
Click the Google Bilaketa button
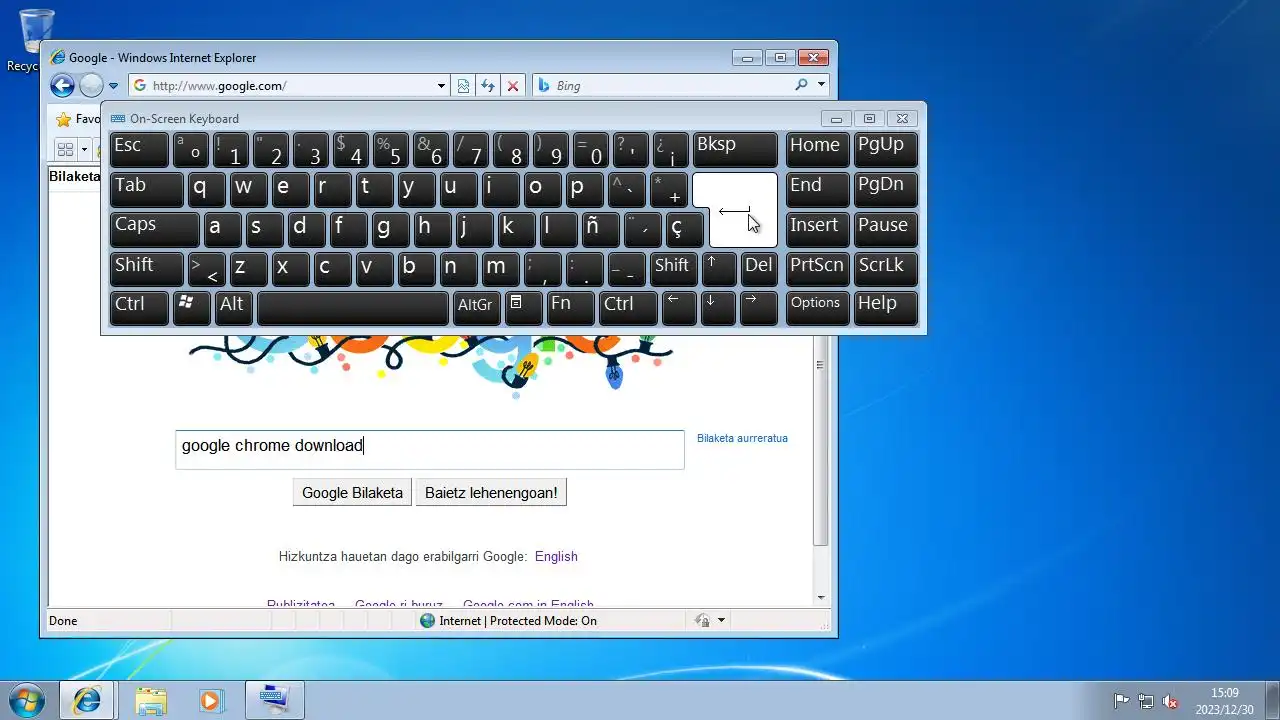(352, 493)
